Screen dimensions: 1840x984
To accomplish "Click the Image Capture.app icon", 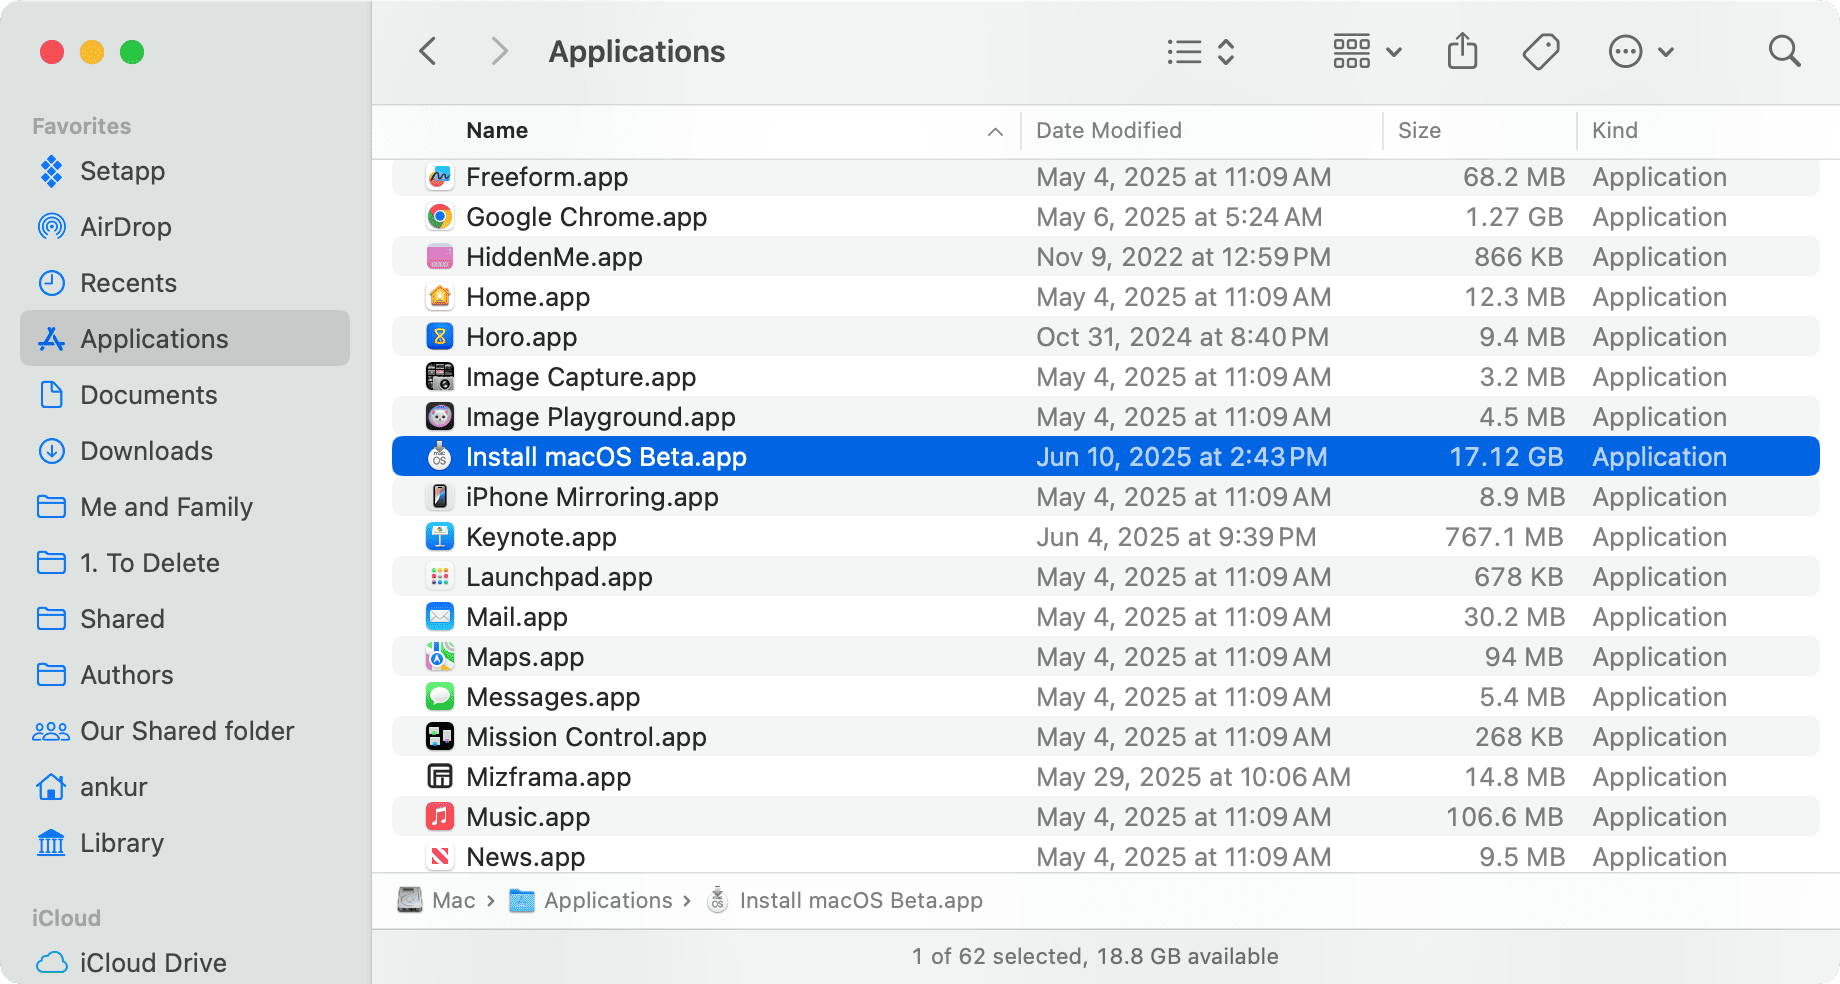I will [440, 377].
